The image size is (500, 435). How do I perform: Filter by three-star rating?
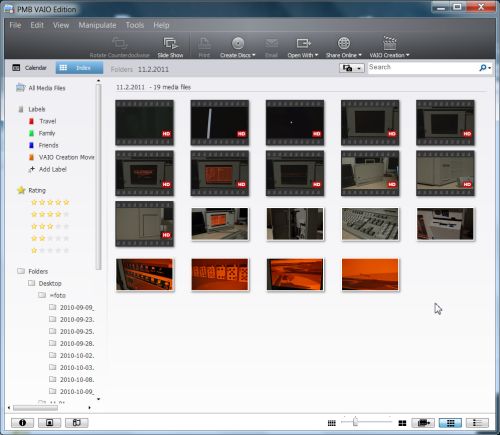coord(50,226)
